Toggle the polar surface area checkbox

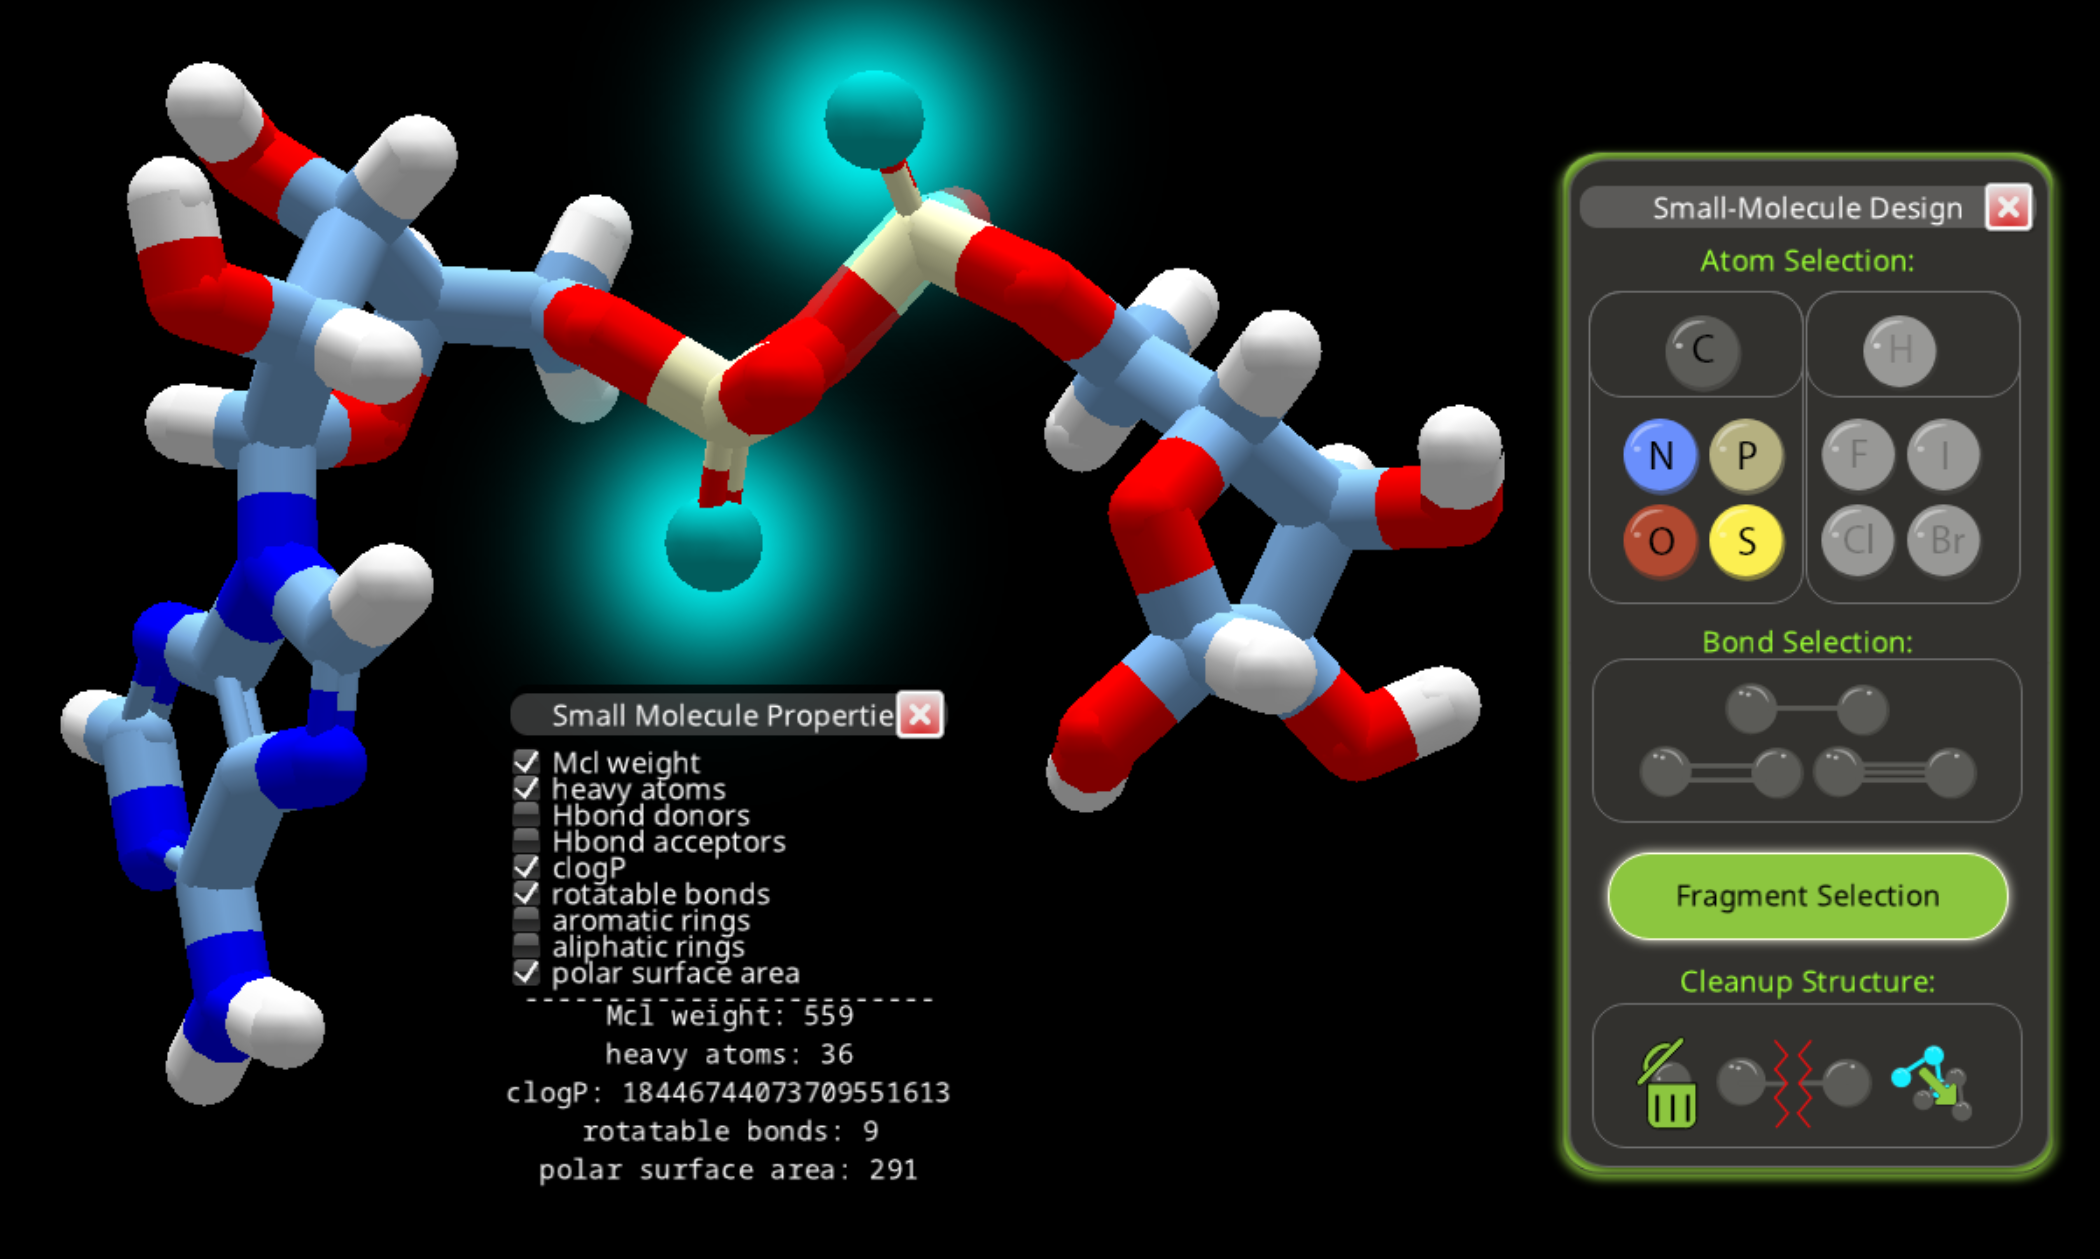tap(526, 973)
